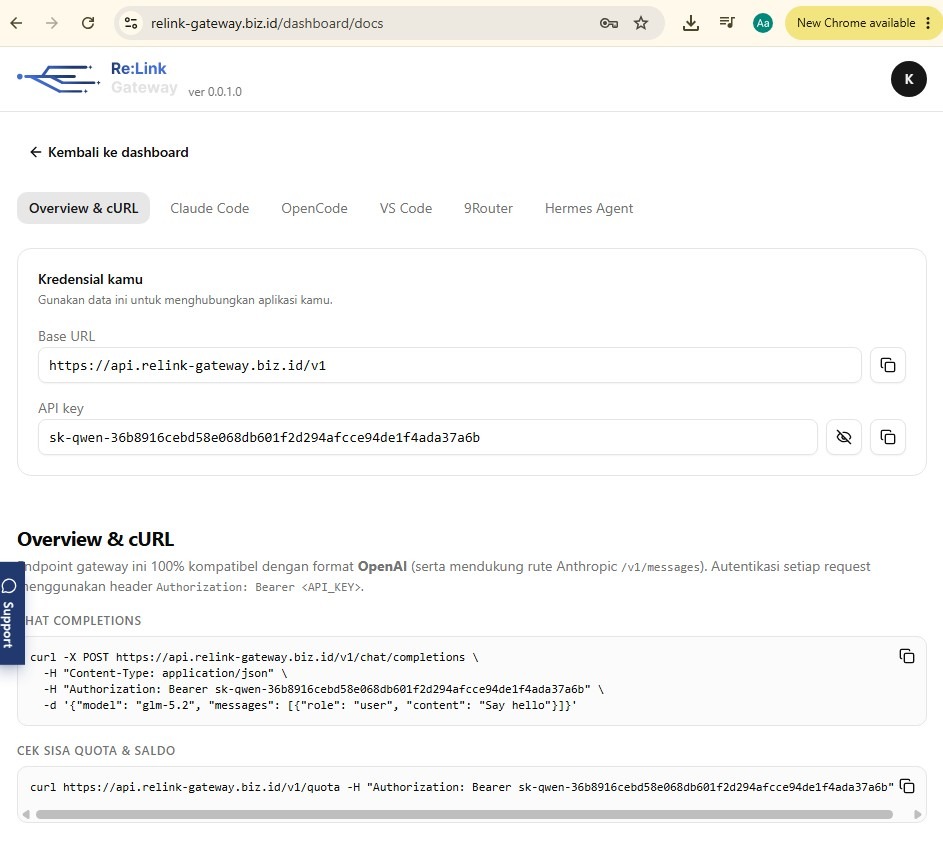Switch to the VS Code tab
Image resolution: width=943 pixels, height=848 pixels.
[405, 208]
